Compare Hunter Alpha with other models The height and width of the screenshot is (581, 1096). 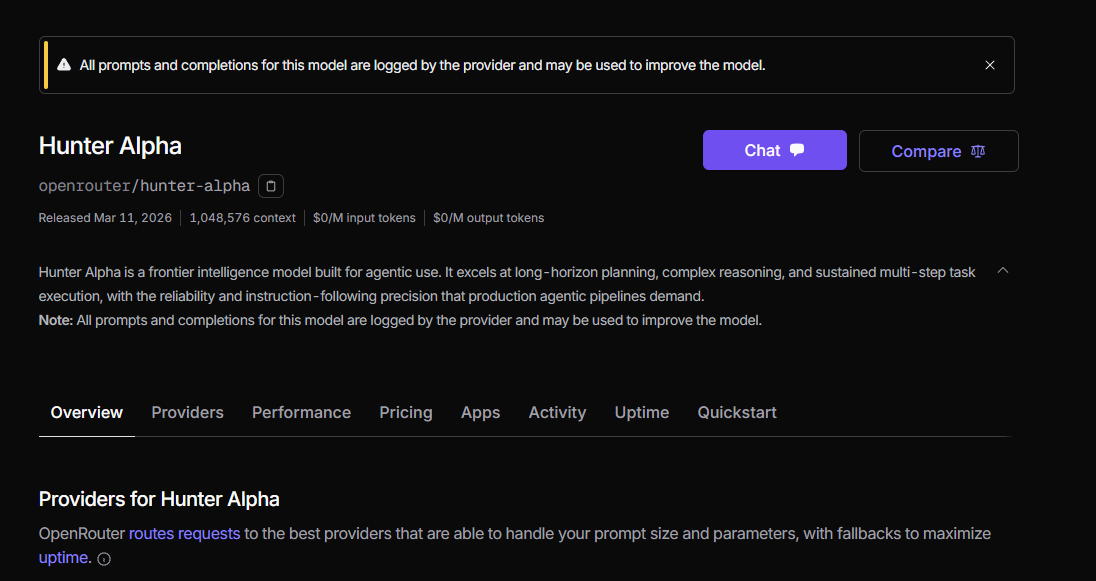pos(938,151)
